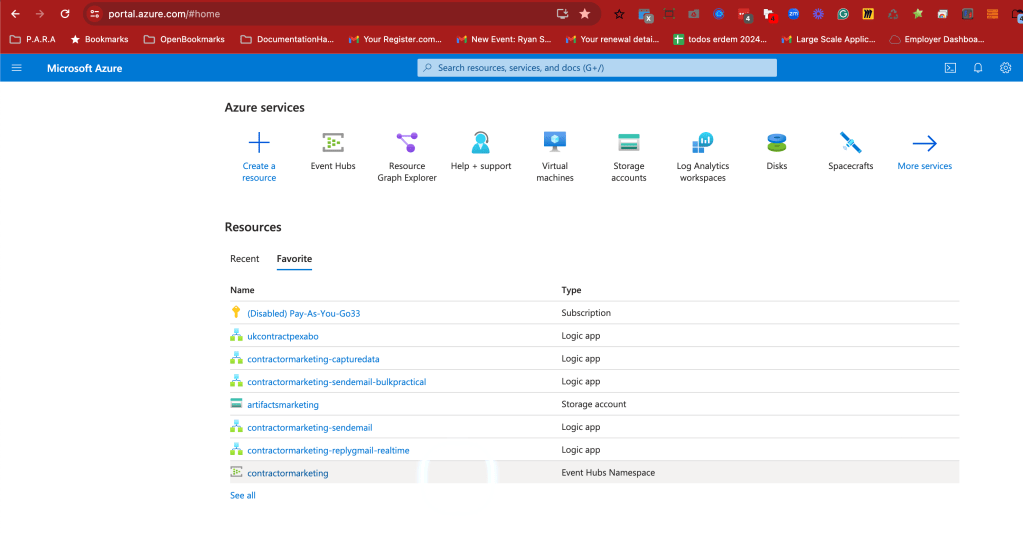Click the Event Hubs Namespace type cell
This screenshot has width=1023, height=533.
(608, 472)
